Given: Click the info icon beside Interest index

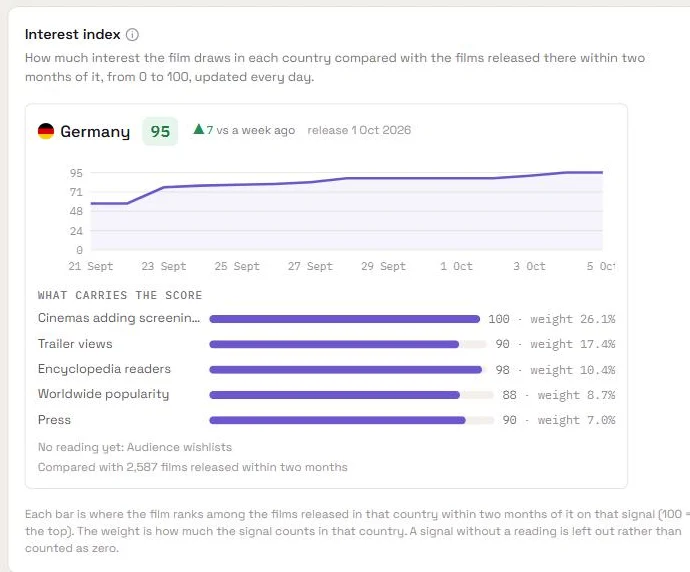Looking at the screenshot, I should pos(132,34).
